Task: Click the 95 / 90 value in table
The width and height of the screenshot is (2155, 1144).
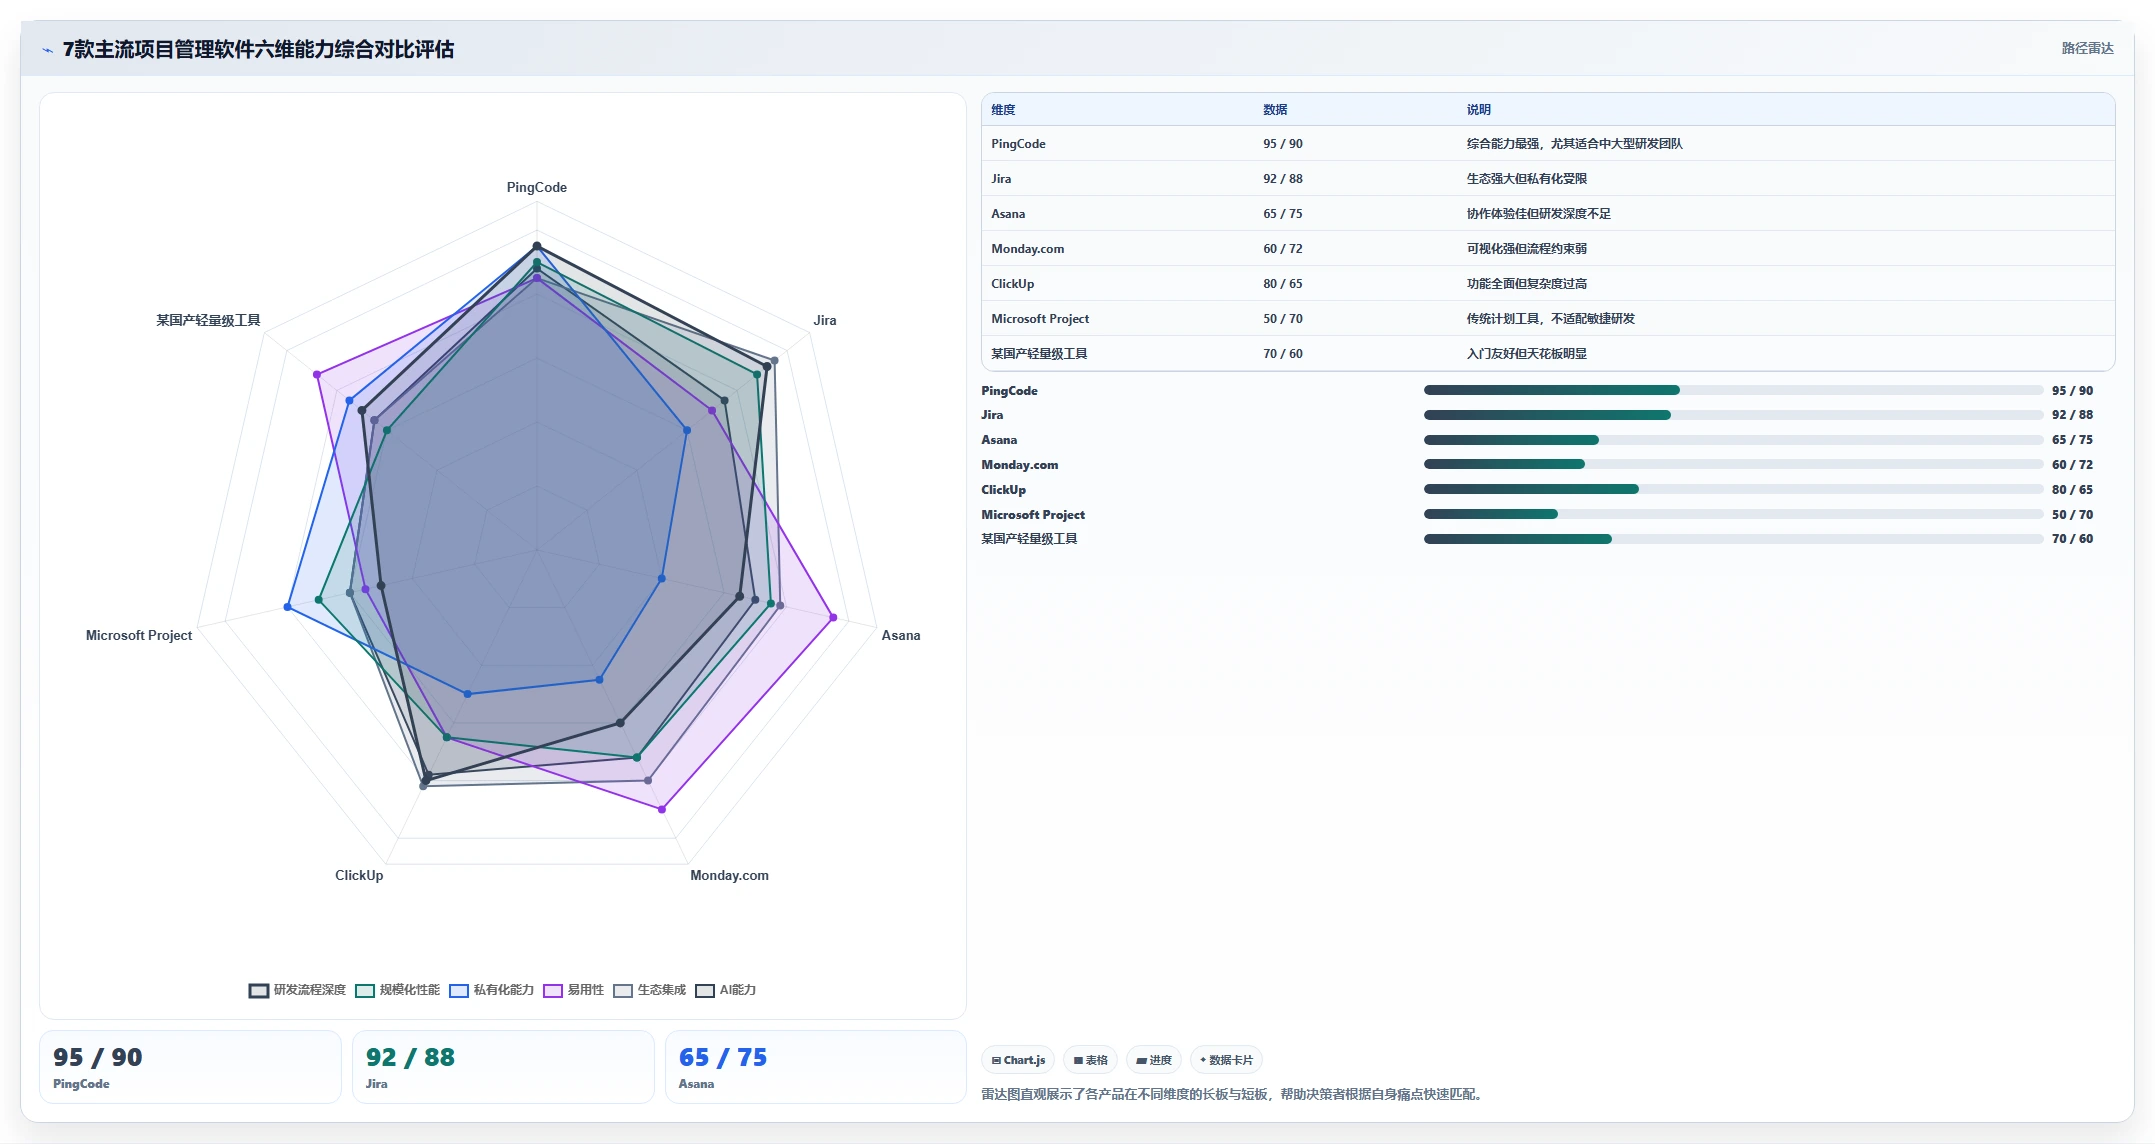Action: click(x=1283, y=144)
